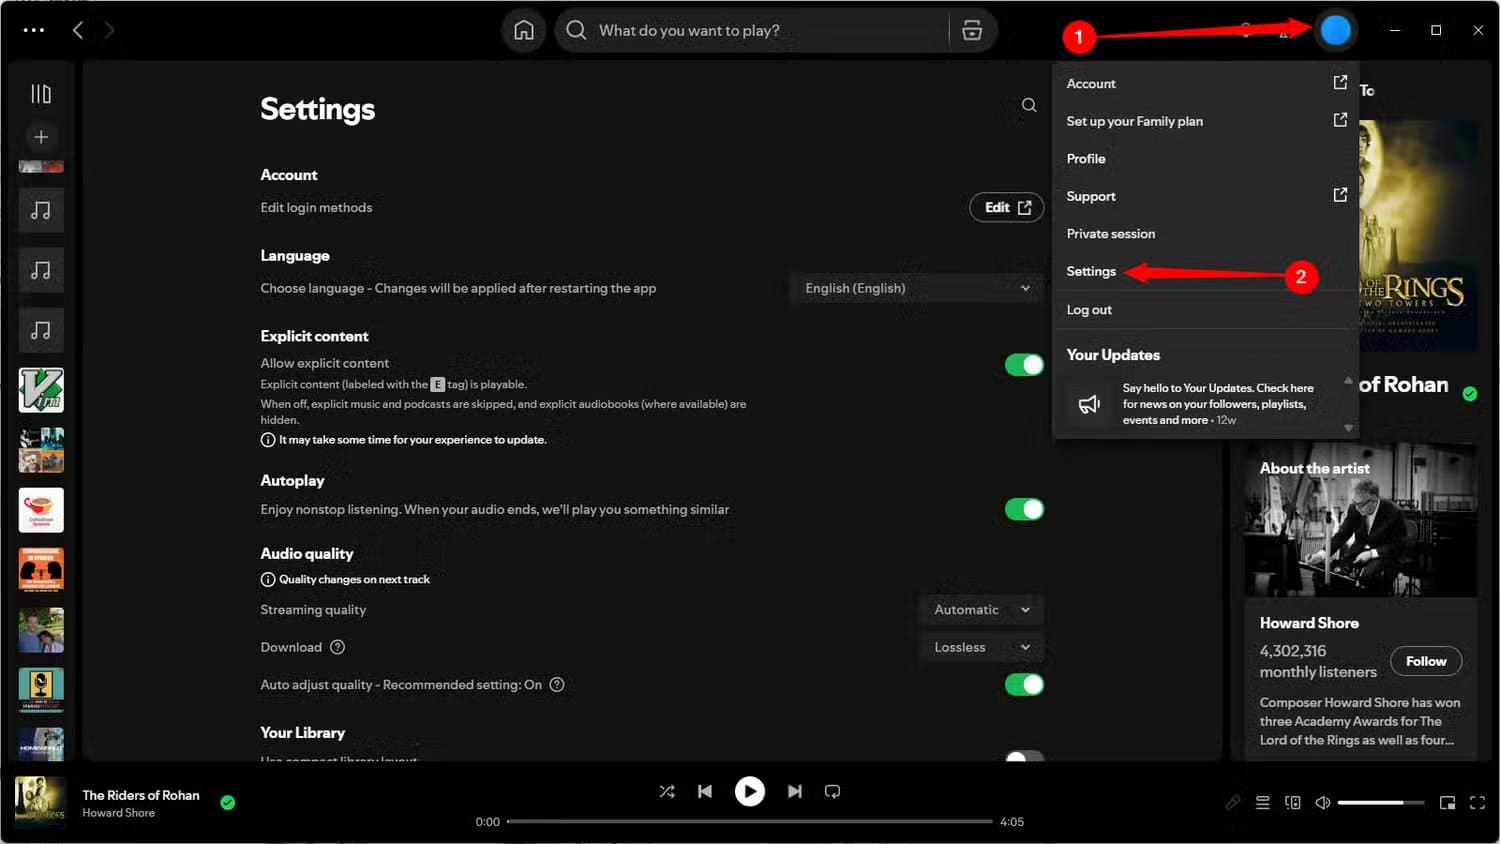The width and height of the screenshot is (1500, 844).
Task: Click Edit login methods button
Action: tap(1007, 207)
